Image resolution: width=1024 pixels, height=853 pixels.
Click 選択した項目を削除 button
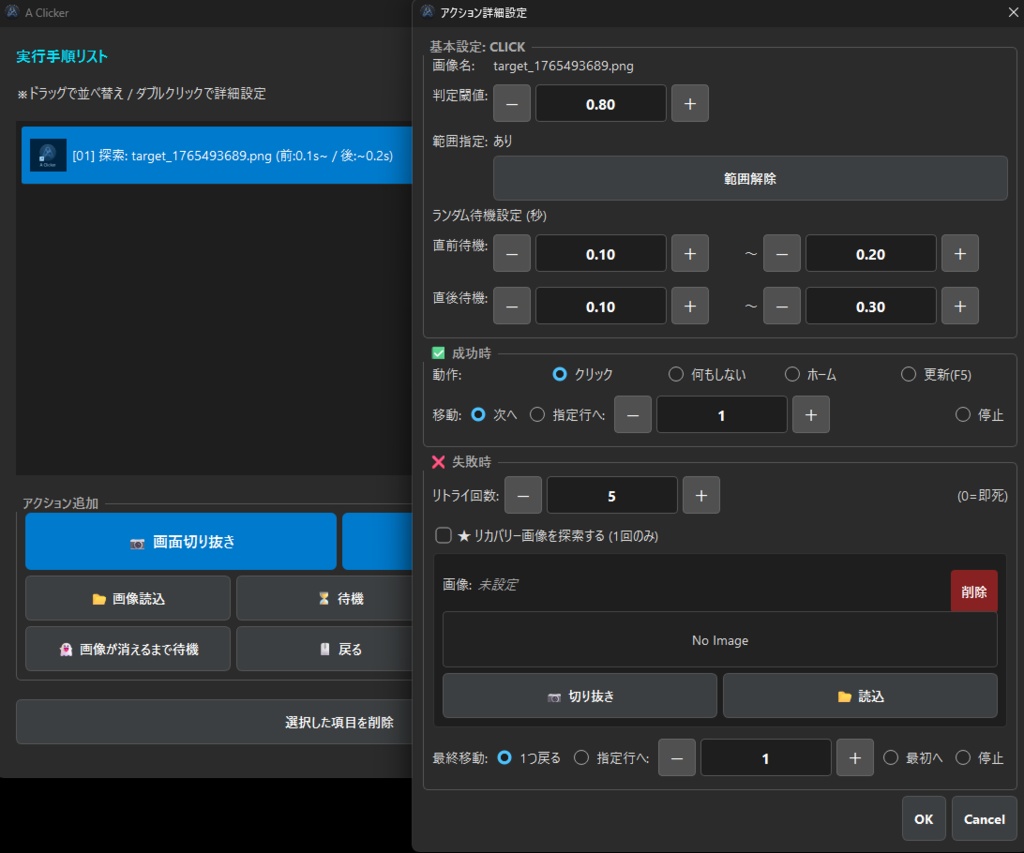tap(214, 722)
